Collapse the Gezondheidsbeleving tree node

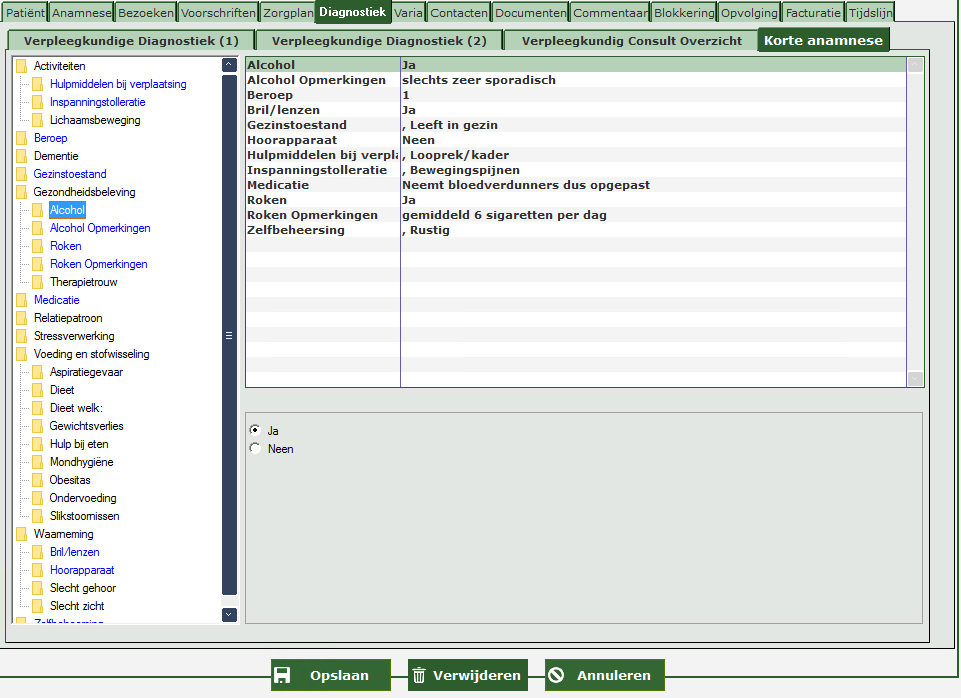[84, 192]
